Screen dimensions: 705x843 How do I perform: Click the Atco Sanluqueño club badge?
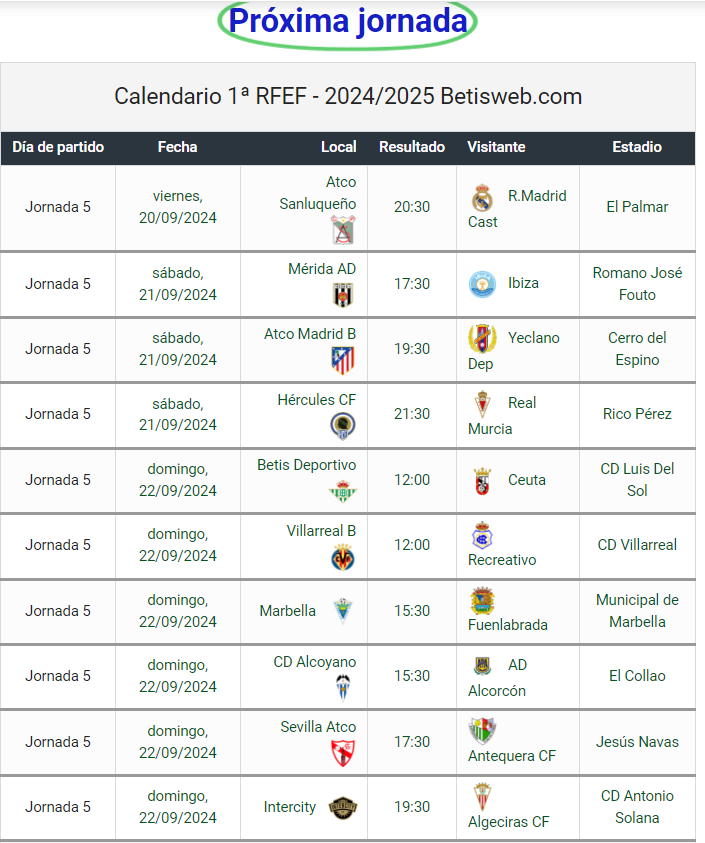pyautogui.click(x=343, y=230)
